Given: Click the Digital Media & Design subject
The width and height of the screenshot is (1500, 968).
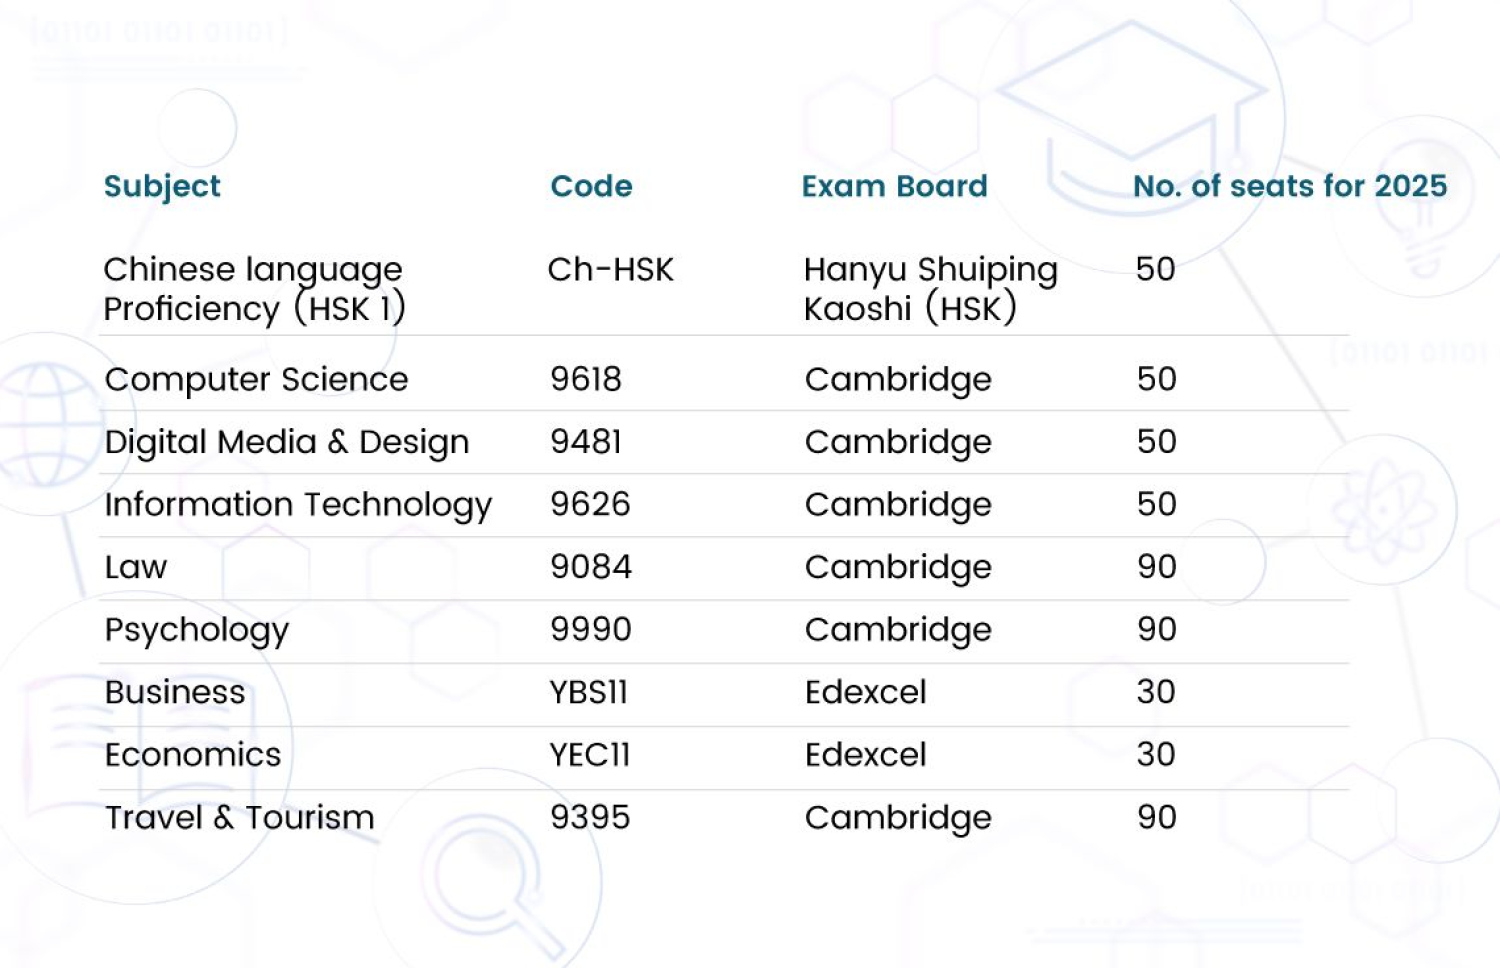Looking at the screenshot, I should coord(287,442).
